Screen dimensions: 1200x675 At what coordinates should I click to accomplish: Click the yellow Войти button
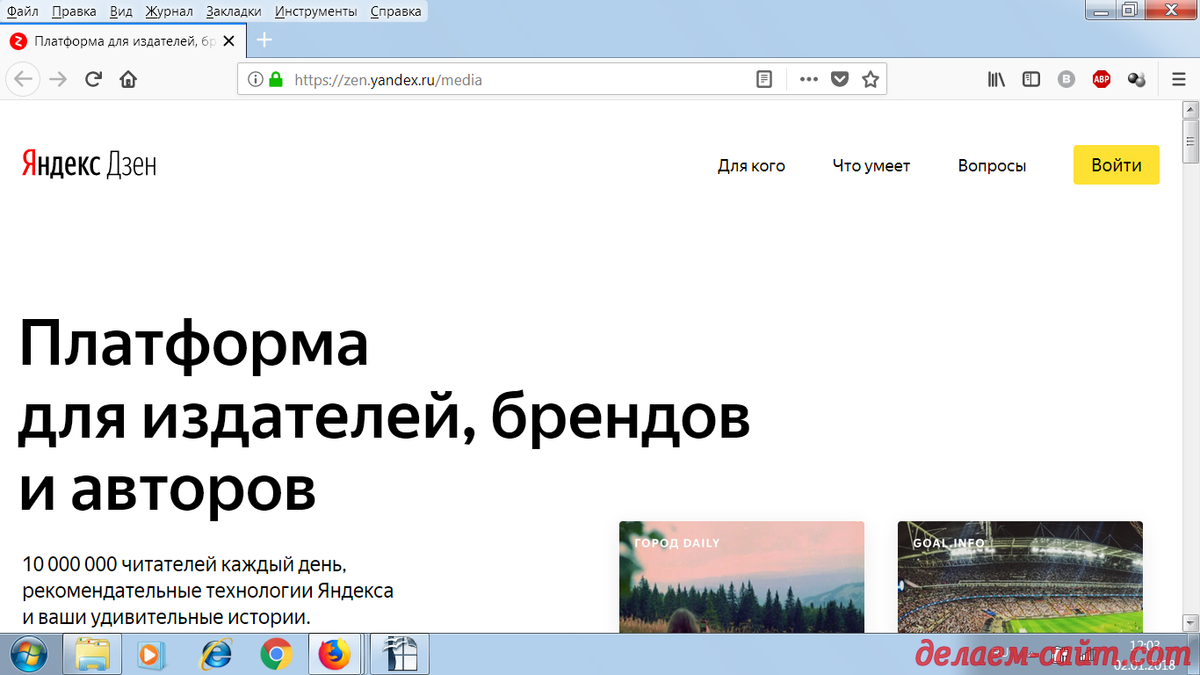[x=1116, y=165]
